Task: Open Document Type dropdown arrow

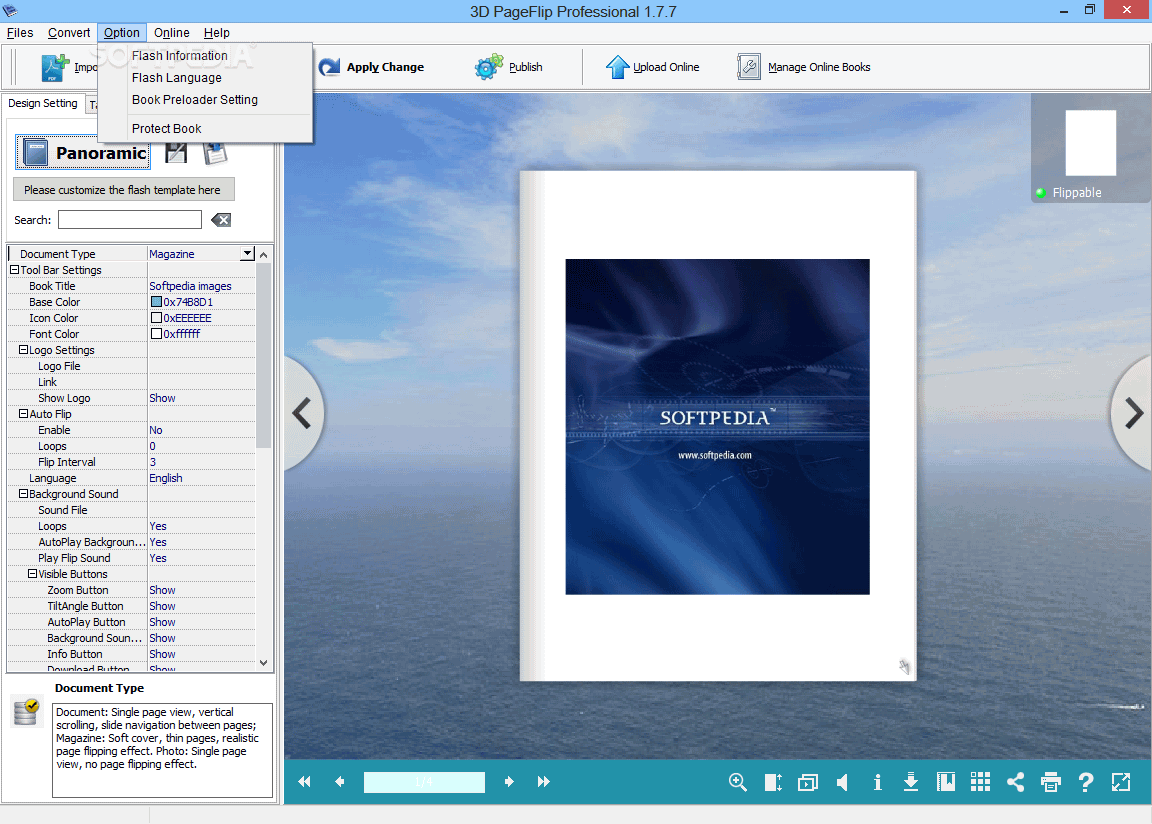Action: (248, 253)
